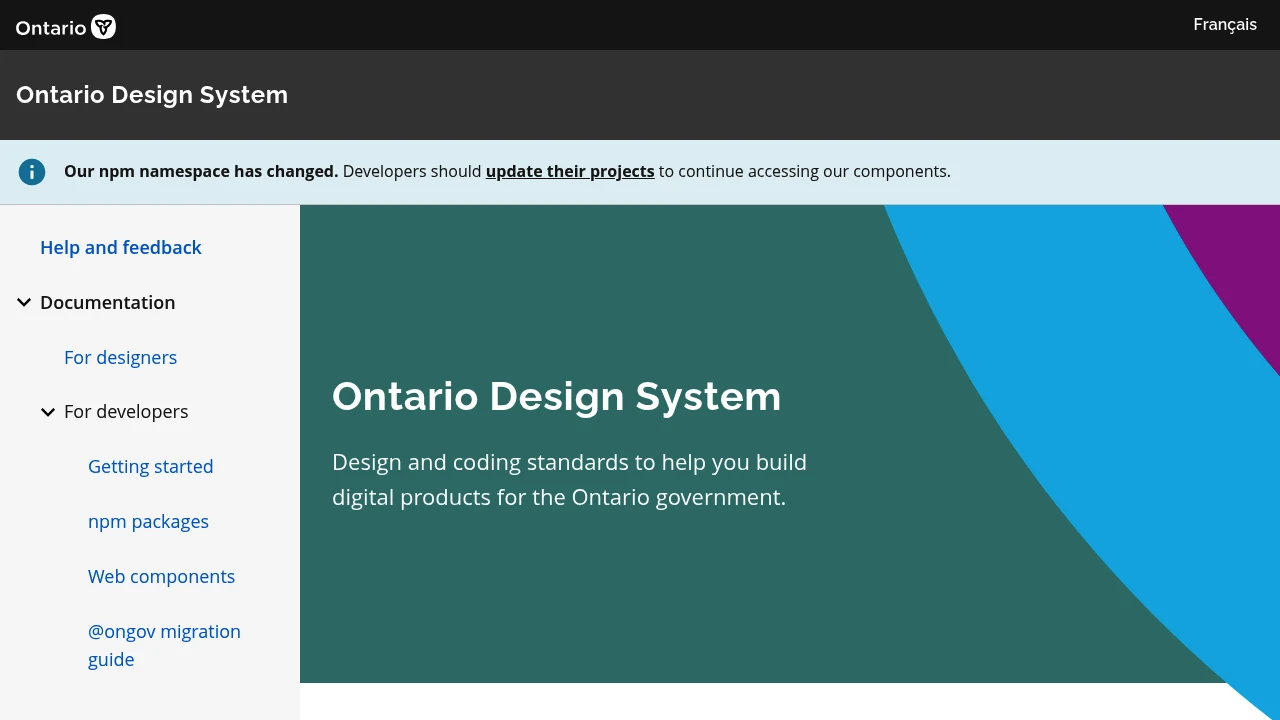Open the Ontario Design System header link

(x=152, y=94)
